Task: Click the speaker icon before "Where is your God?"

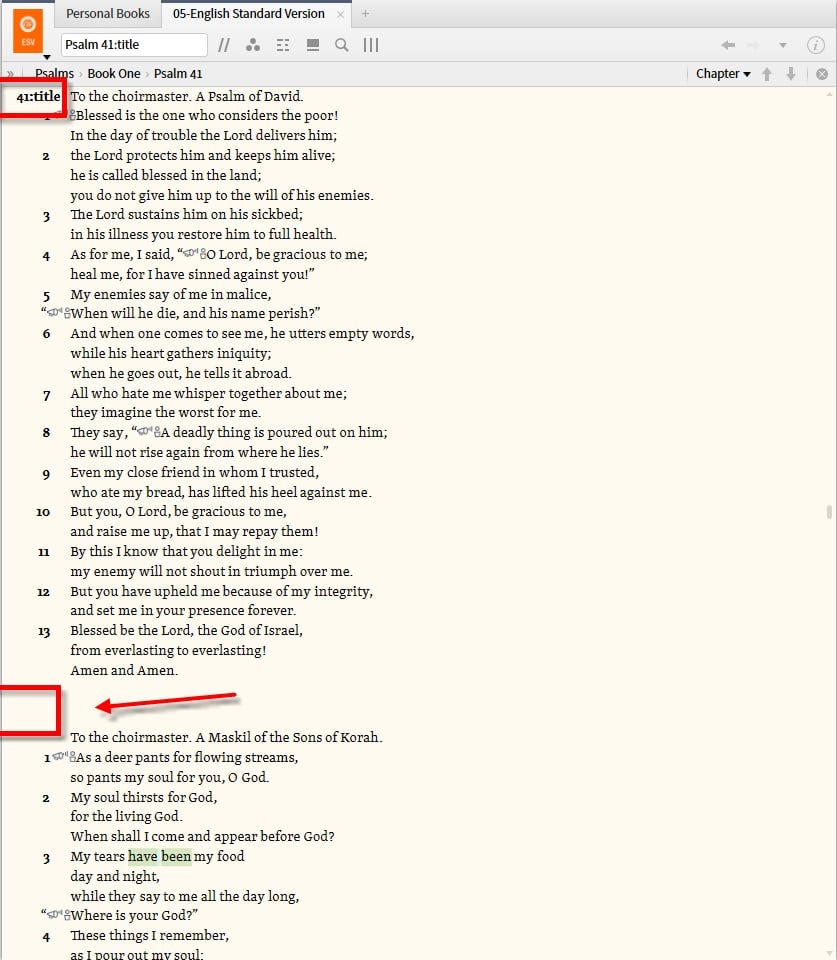Action: pyautogui.click(x=59, y=915)
